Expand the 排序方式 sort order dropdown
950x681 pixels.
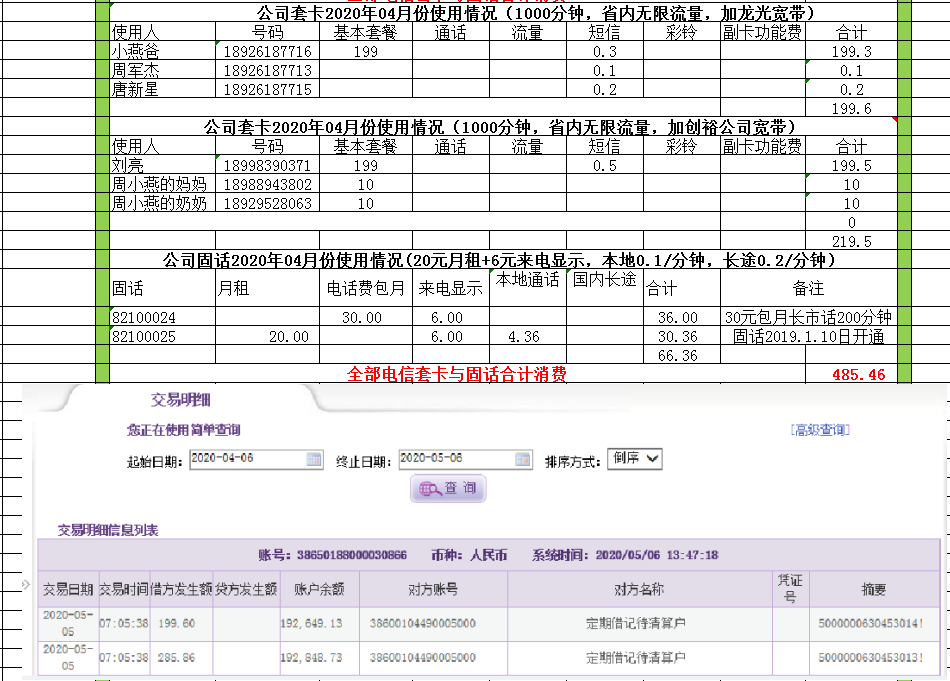click(x=634, y=459)
